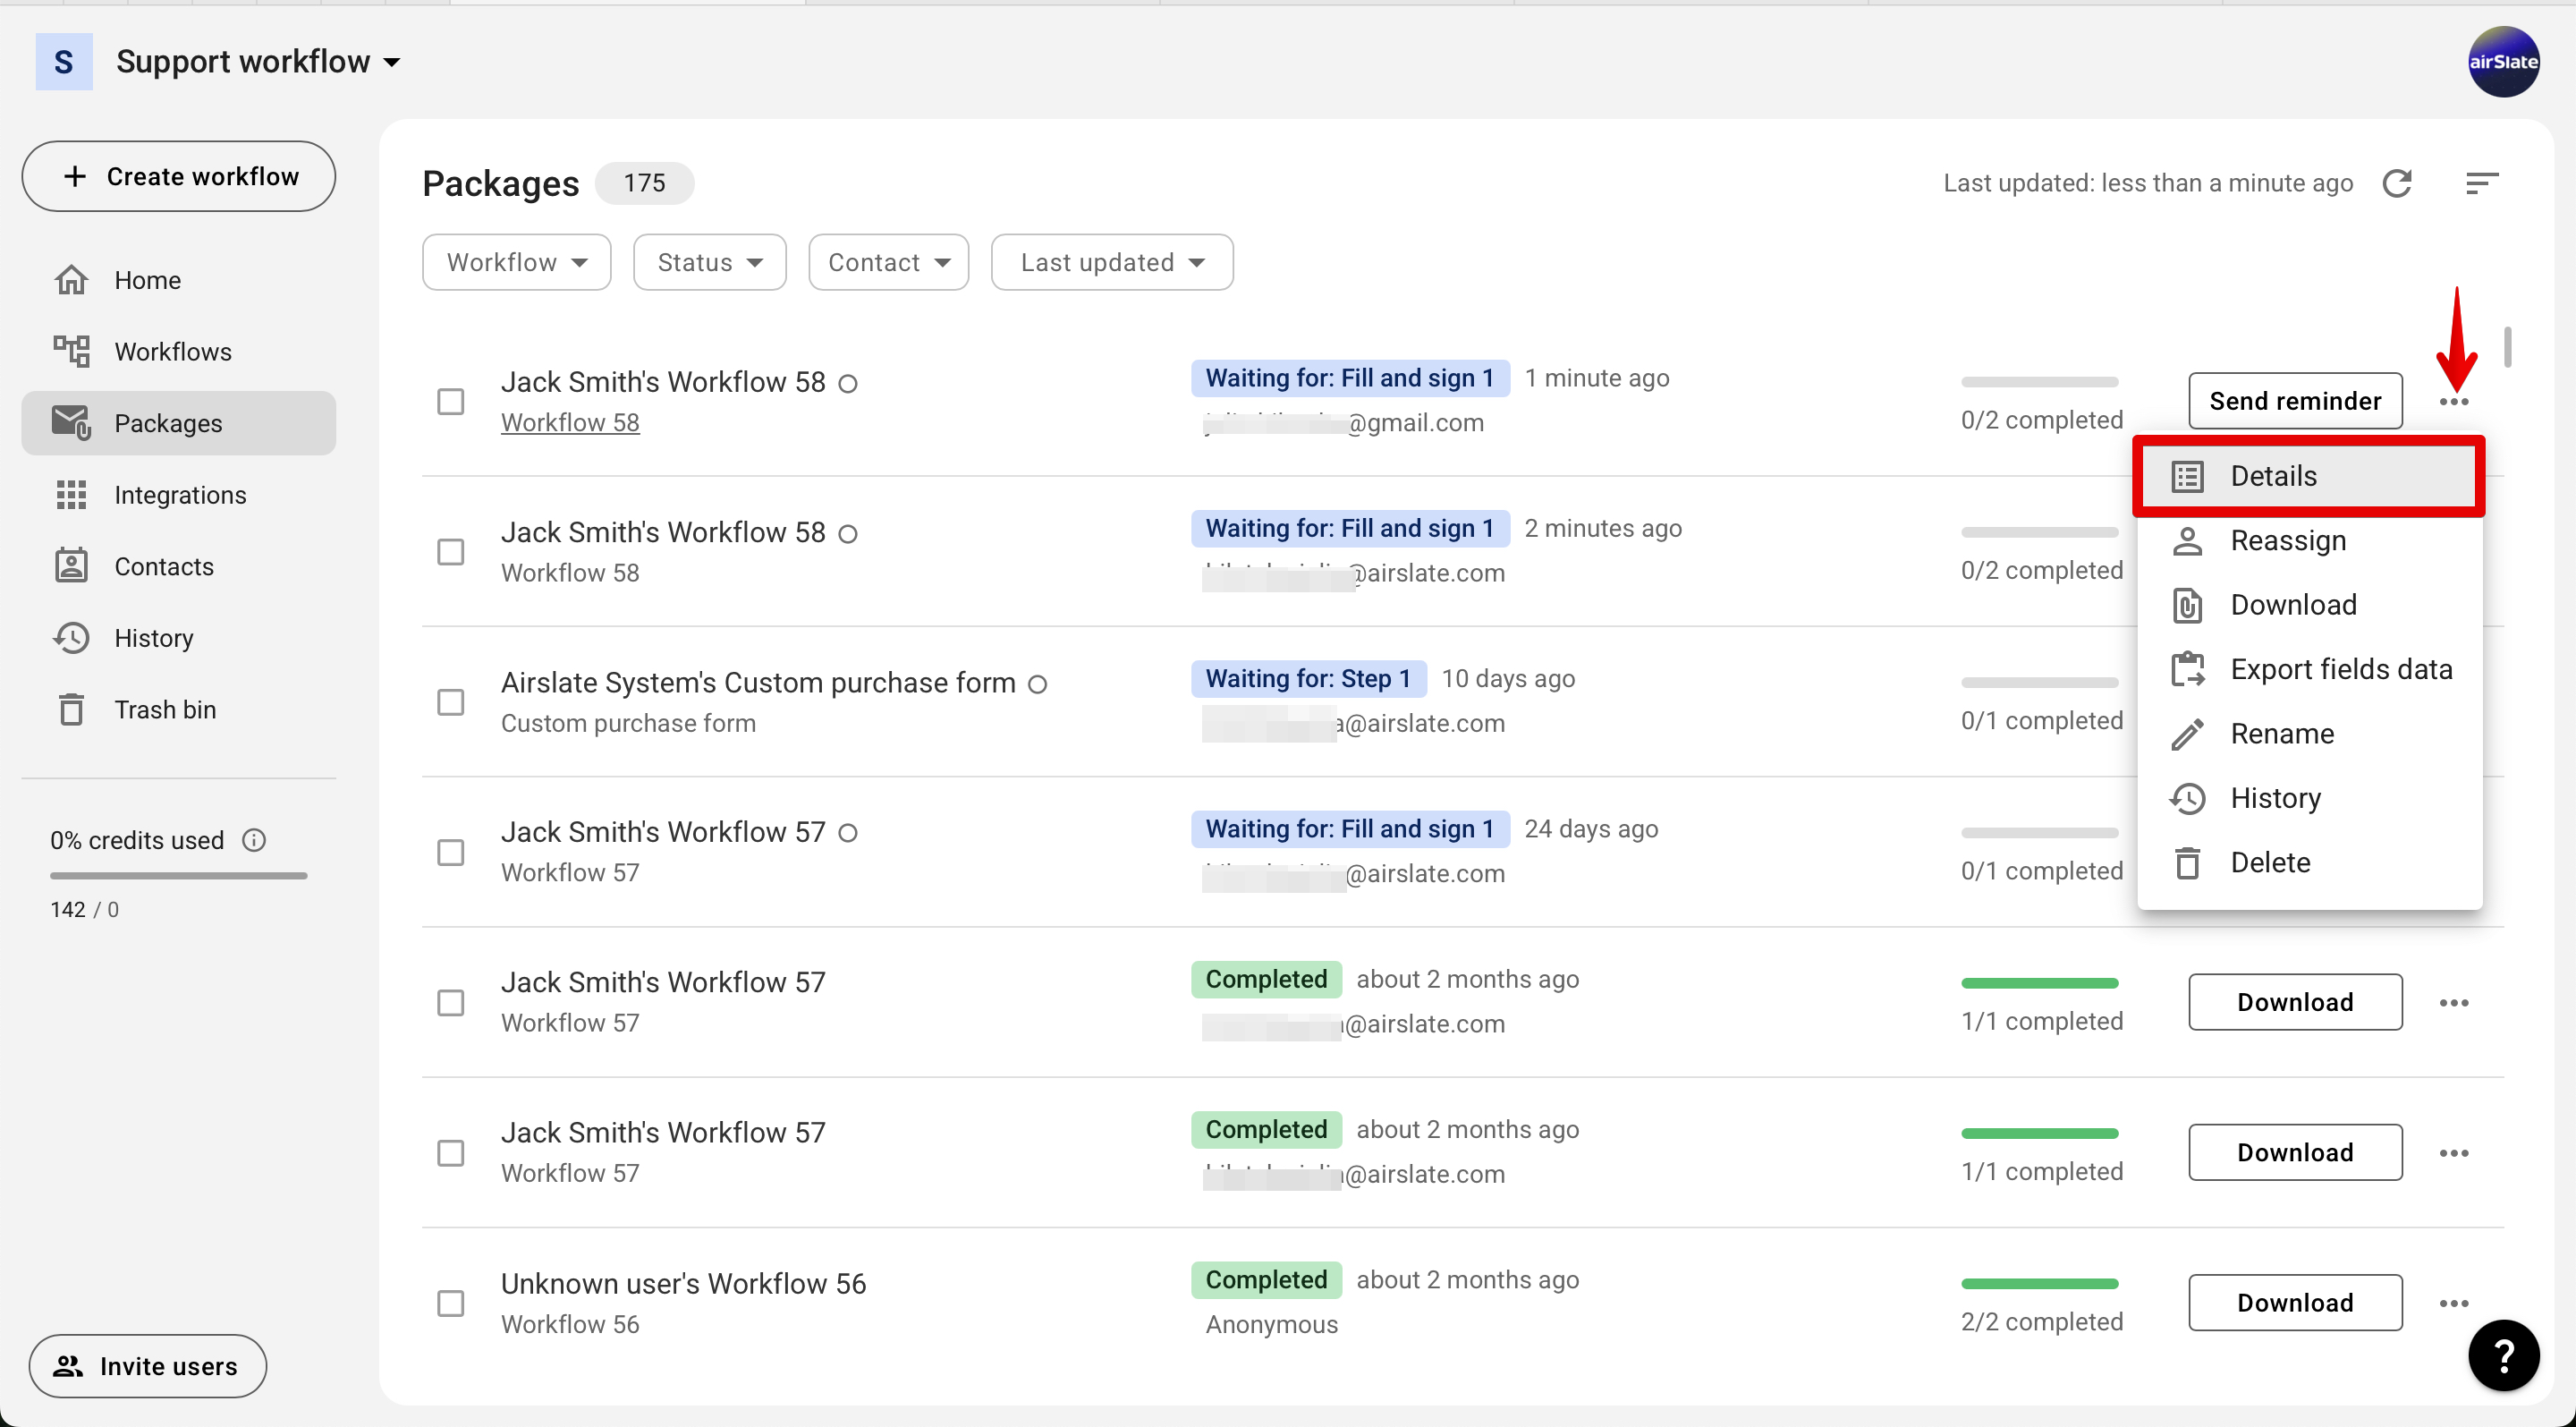Download the Unknown user's Workflow 56 package
Image resolution: width=2576 pixels, height=1427 pixels.
2295,1303
